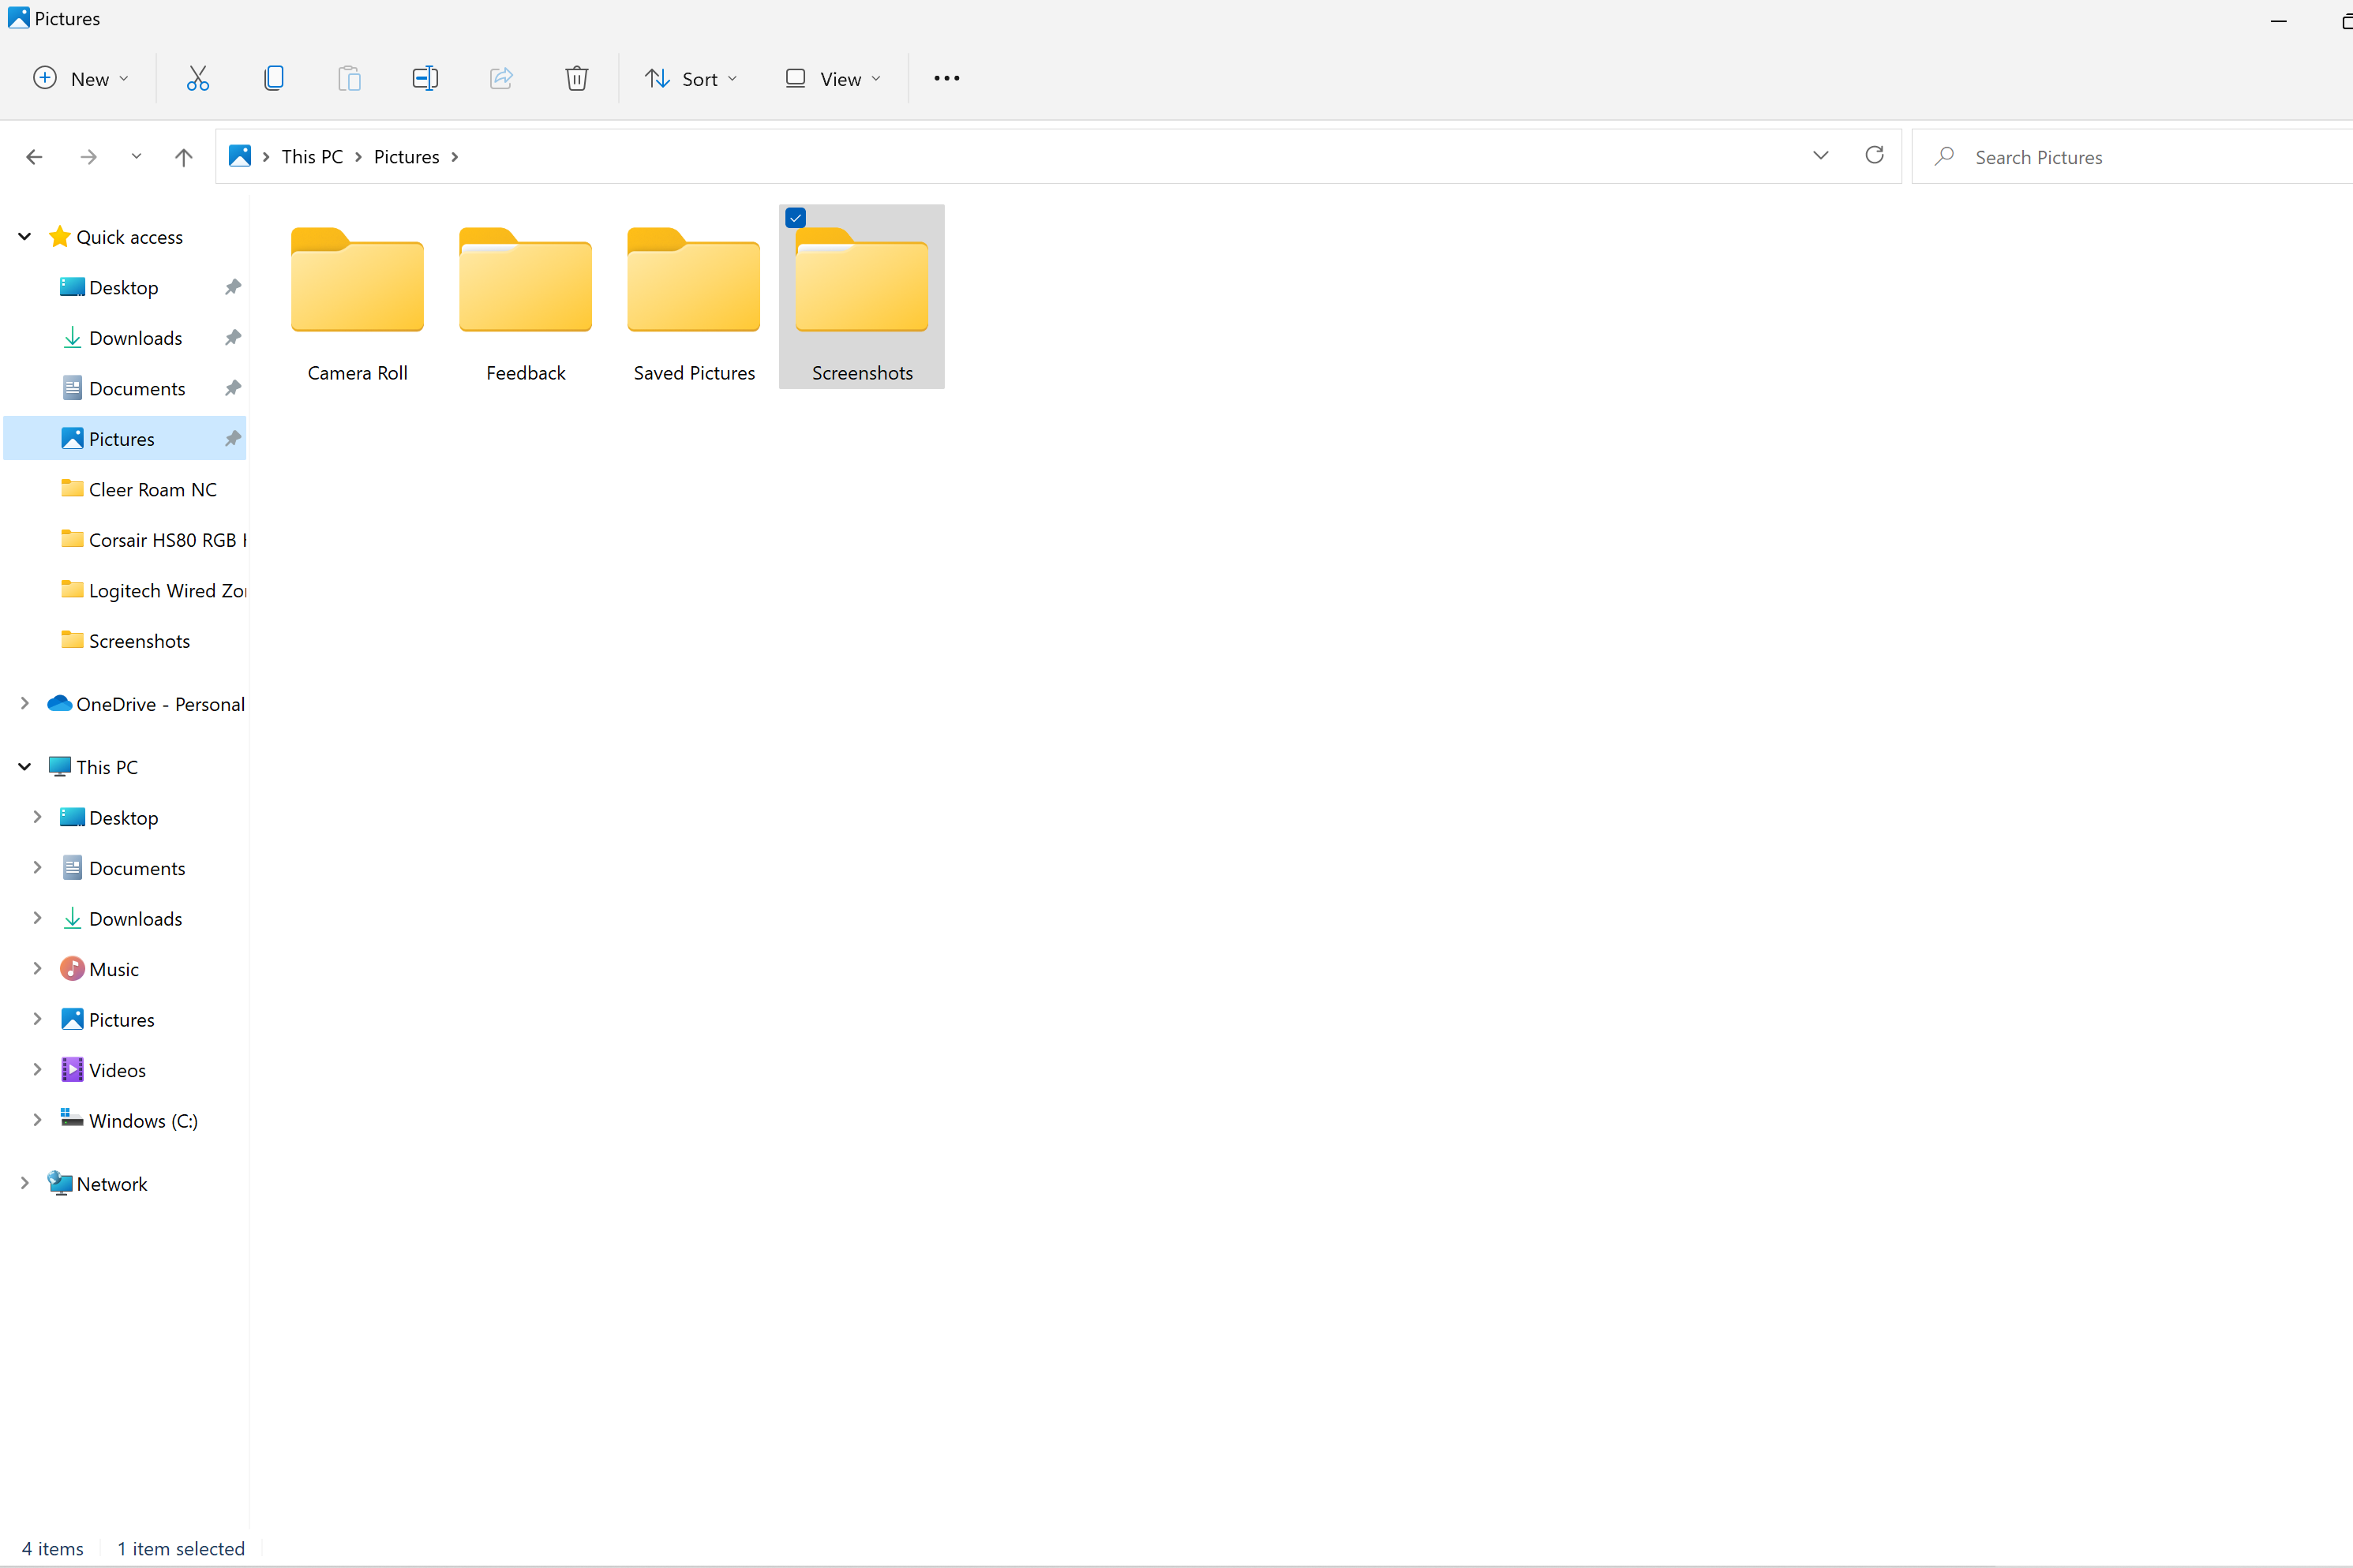Expand Documents under This PC
The image size is (2353, 1568).
37,868
